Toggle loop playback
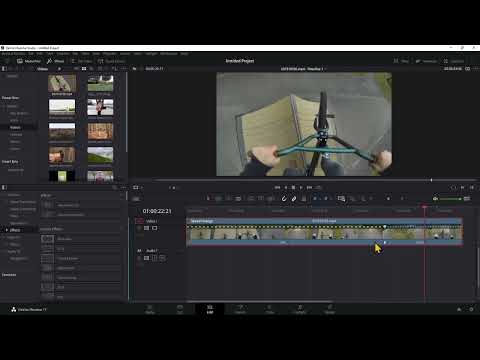 pyautogui.click(x=318, y=187)
